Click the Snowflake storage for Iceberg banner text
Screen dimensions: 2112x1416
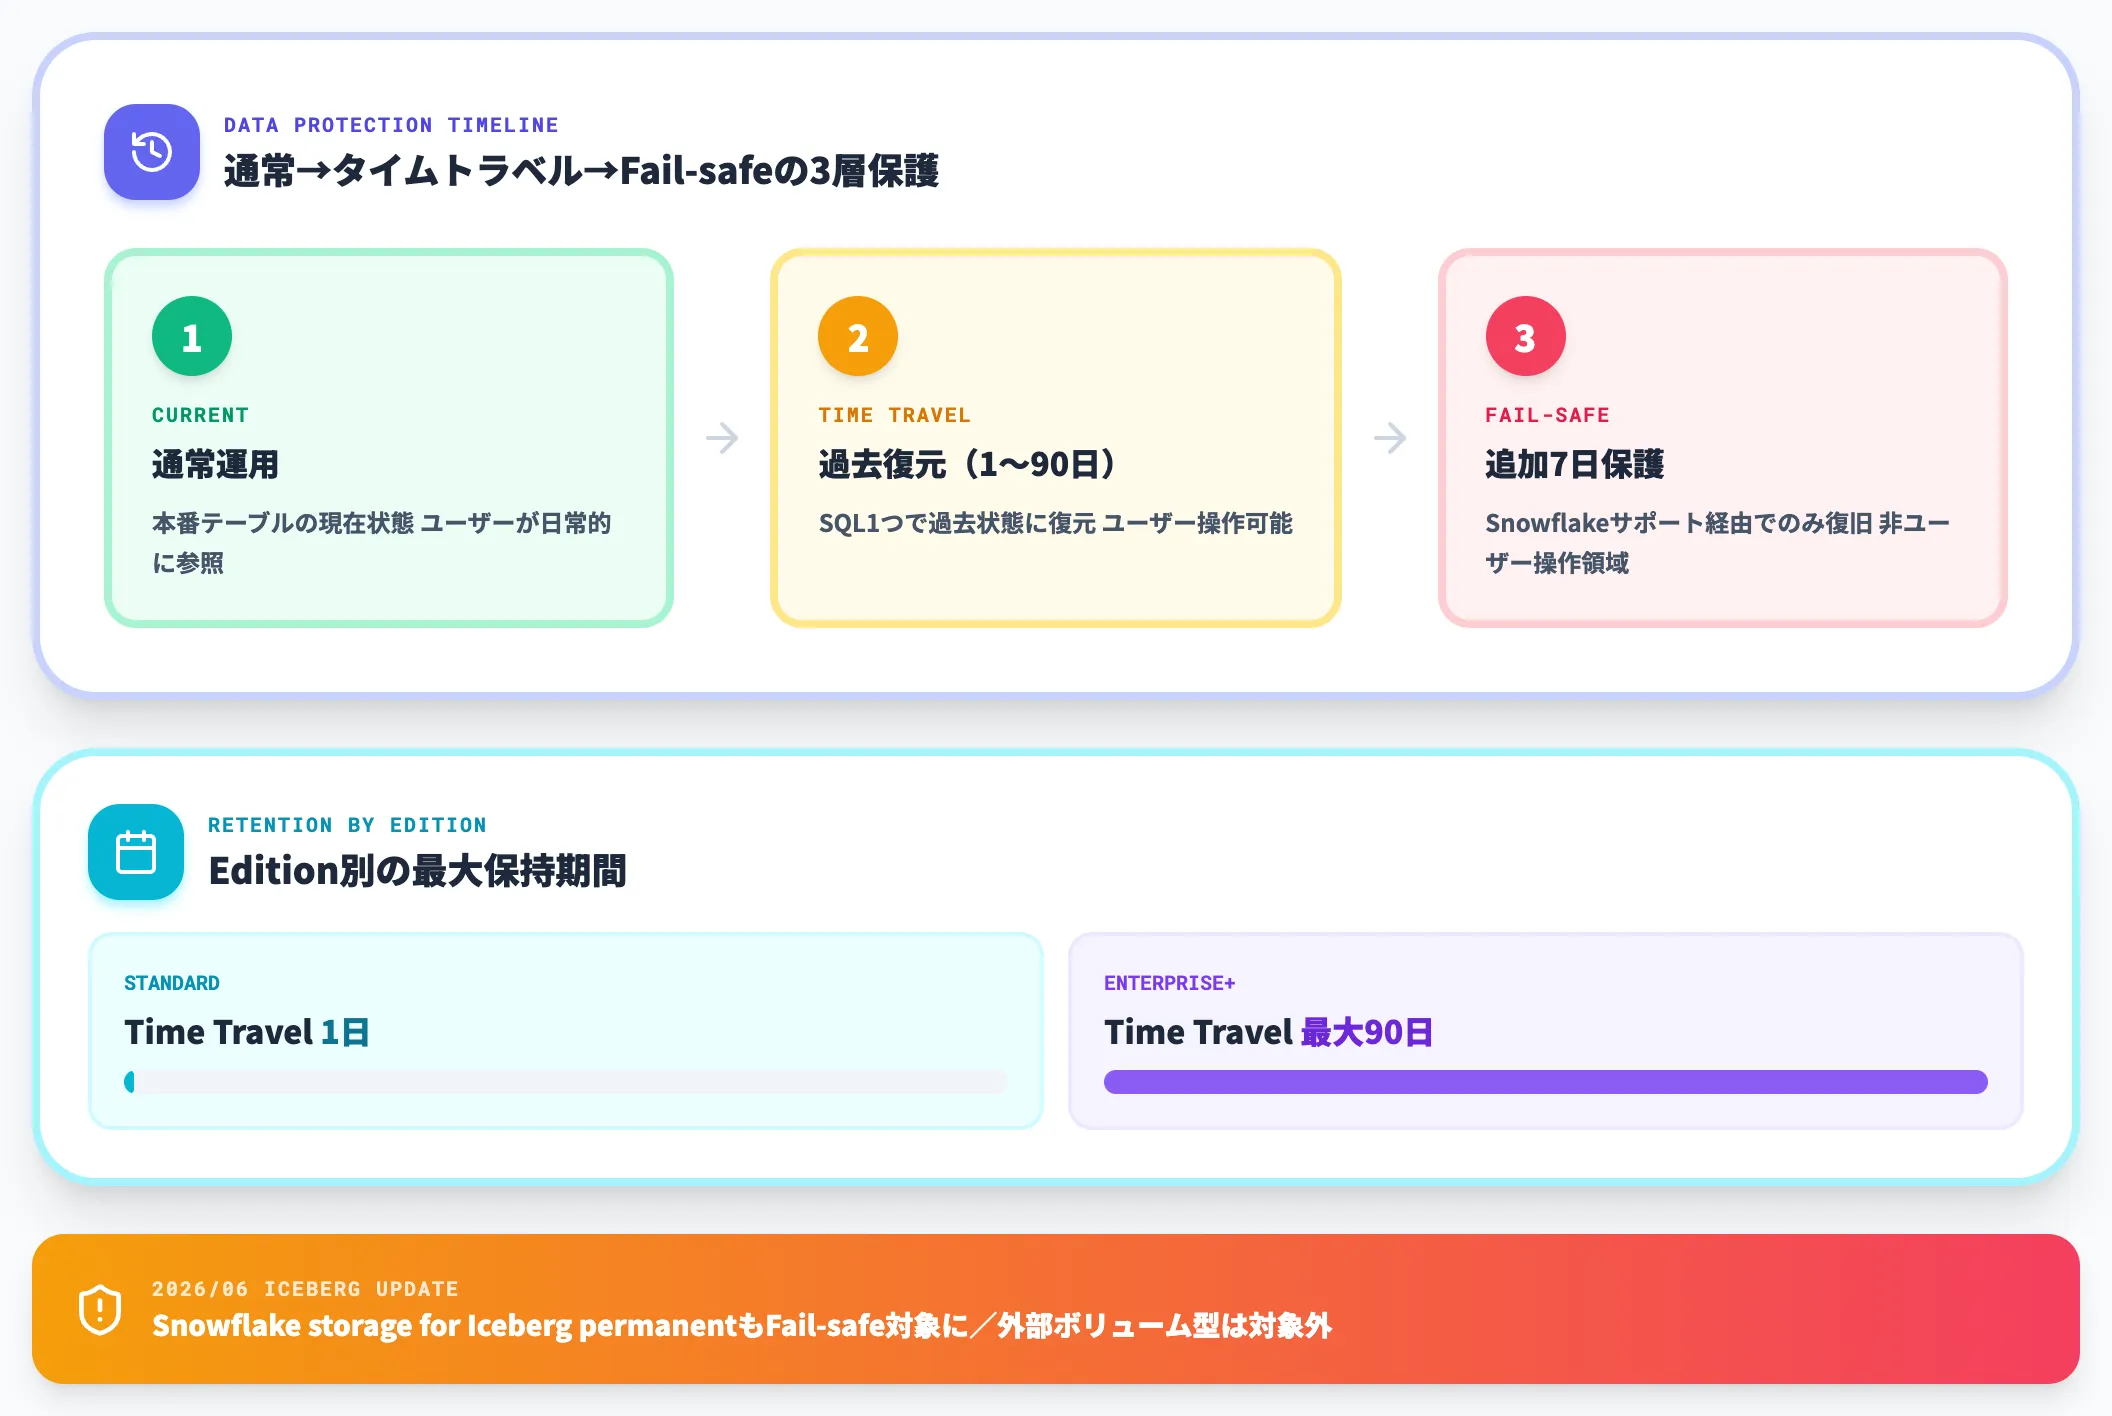tap(742, 1326)
